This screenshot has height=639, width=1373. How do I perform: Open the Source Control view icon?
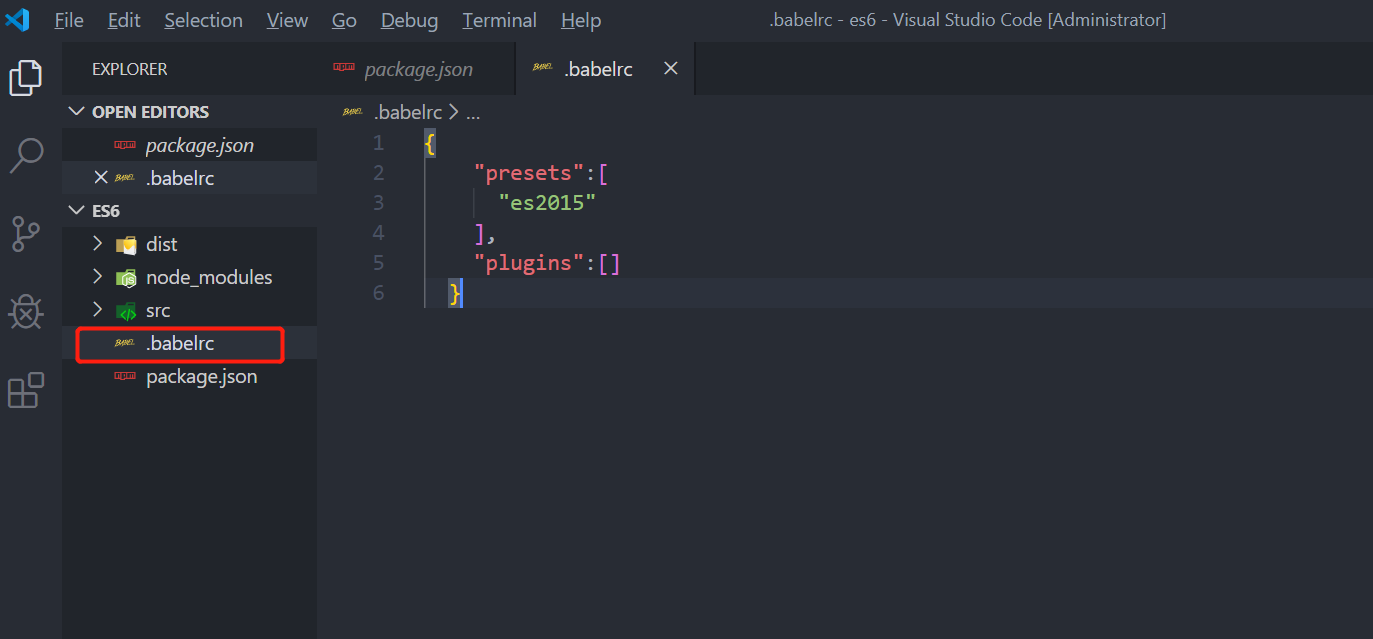pos(26,234)
